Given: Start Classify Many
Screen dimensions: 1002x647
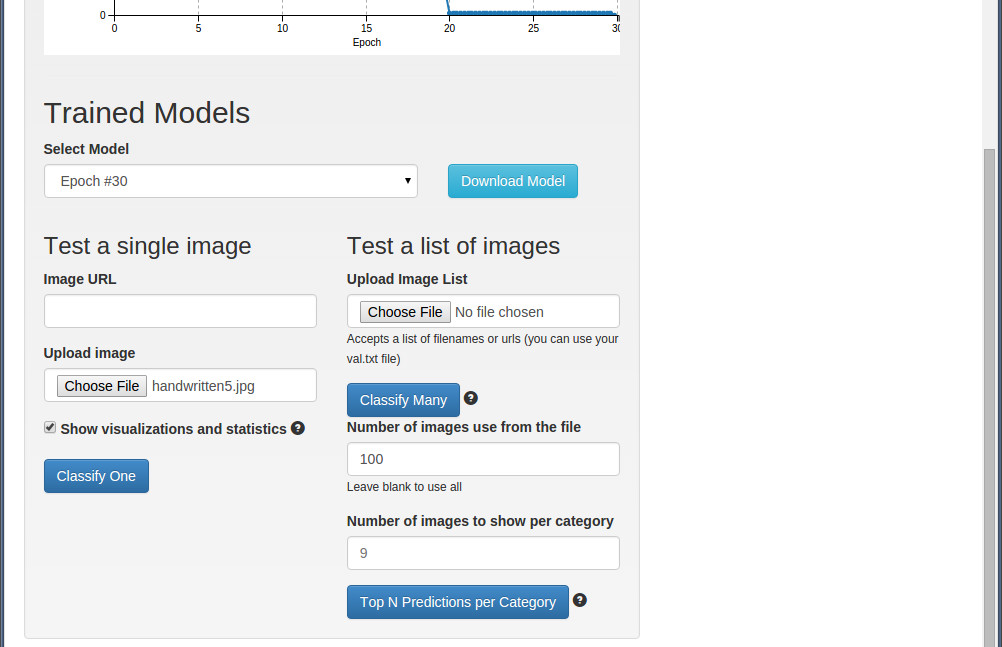Looking at the screenshot, I should click(403, 400).
